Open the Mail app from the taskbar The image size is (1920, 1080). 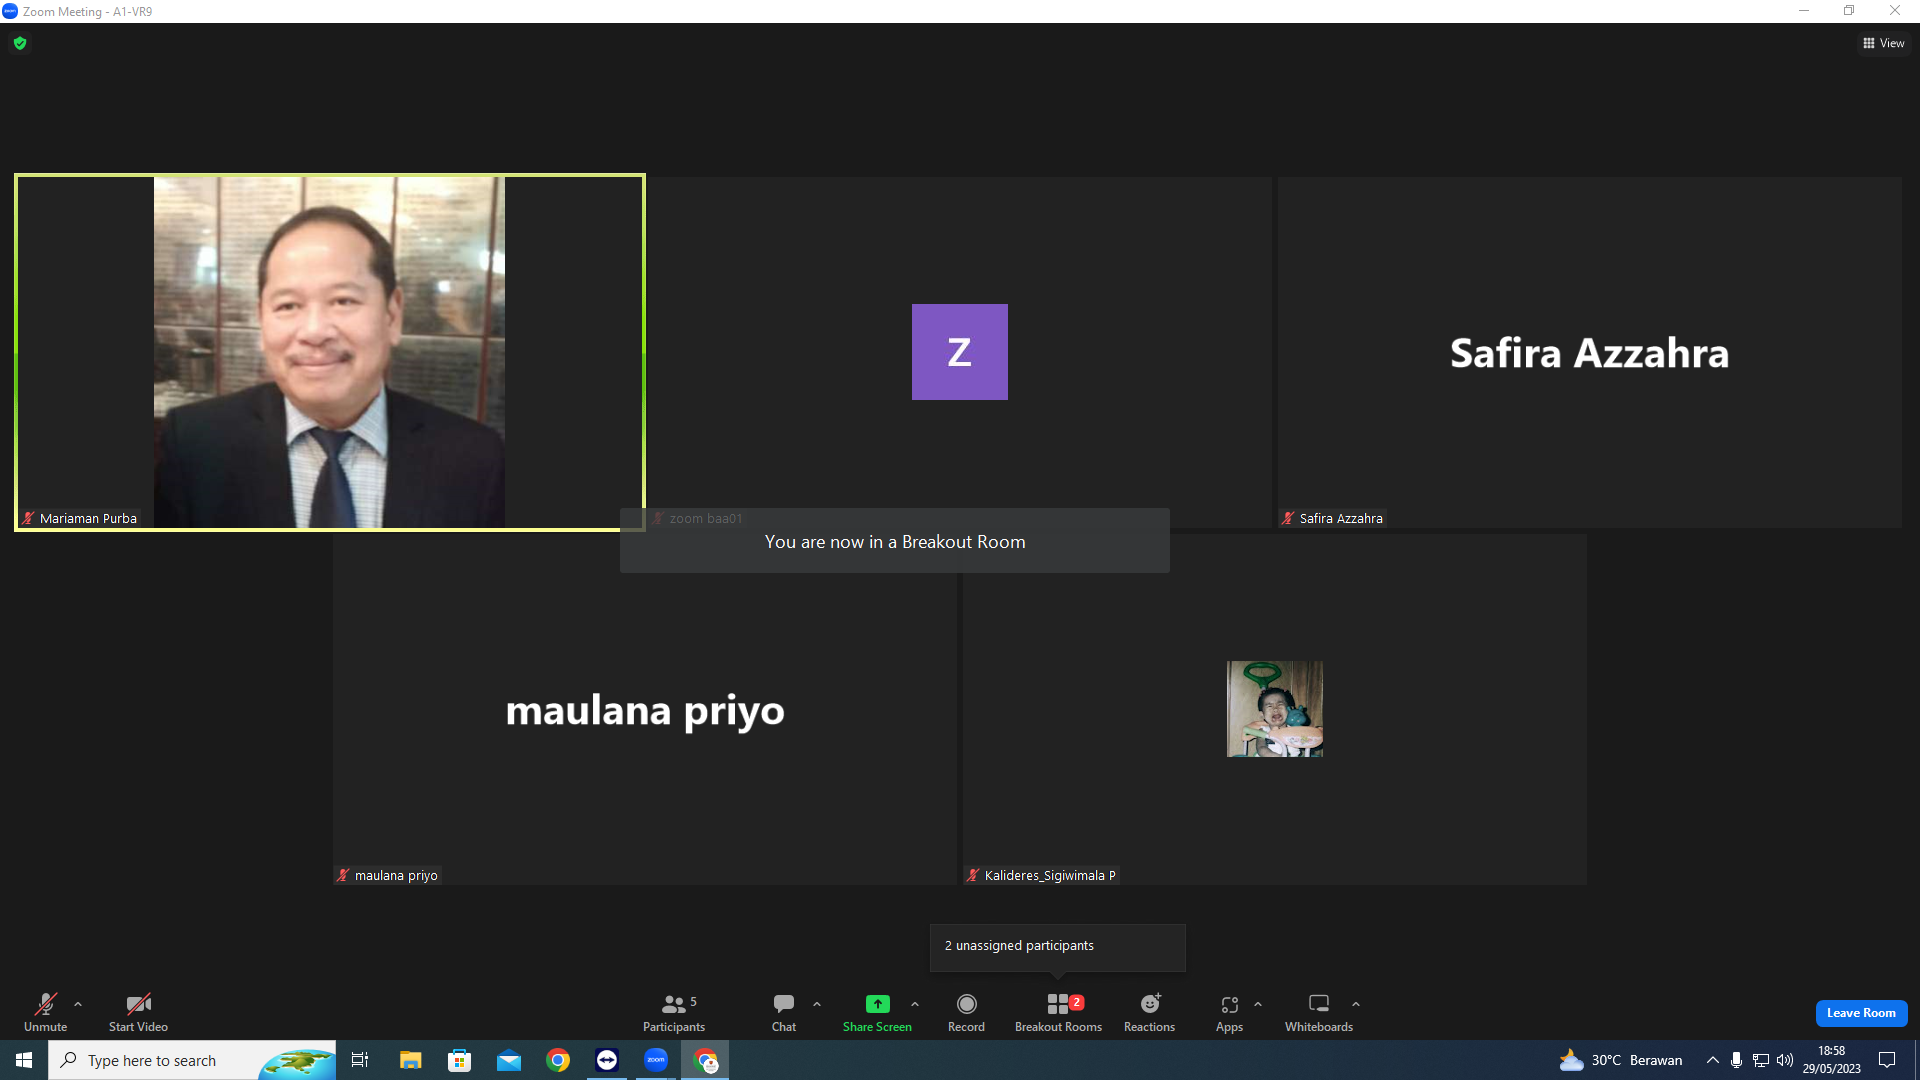[509, 1060]
